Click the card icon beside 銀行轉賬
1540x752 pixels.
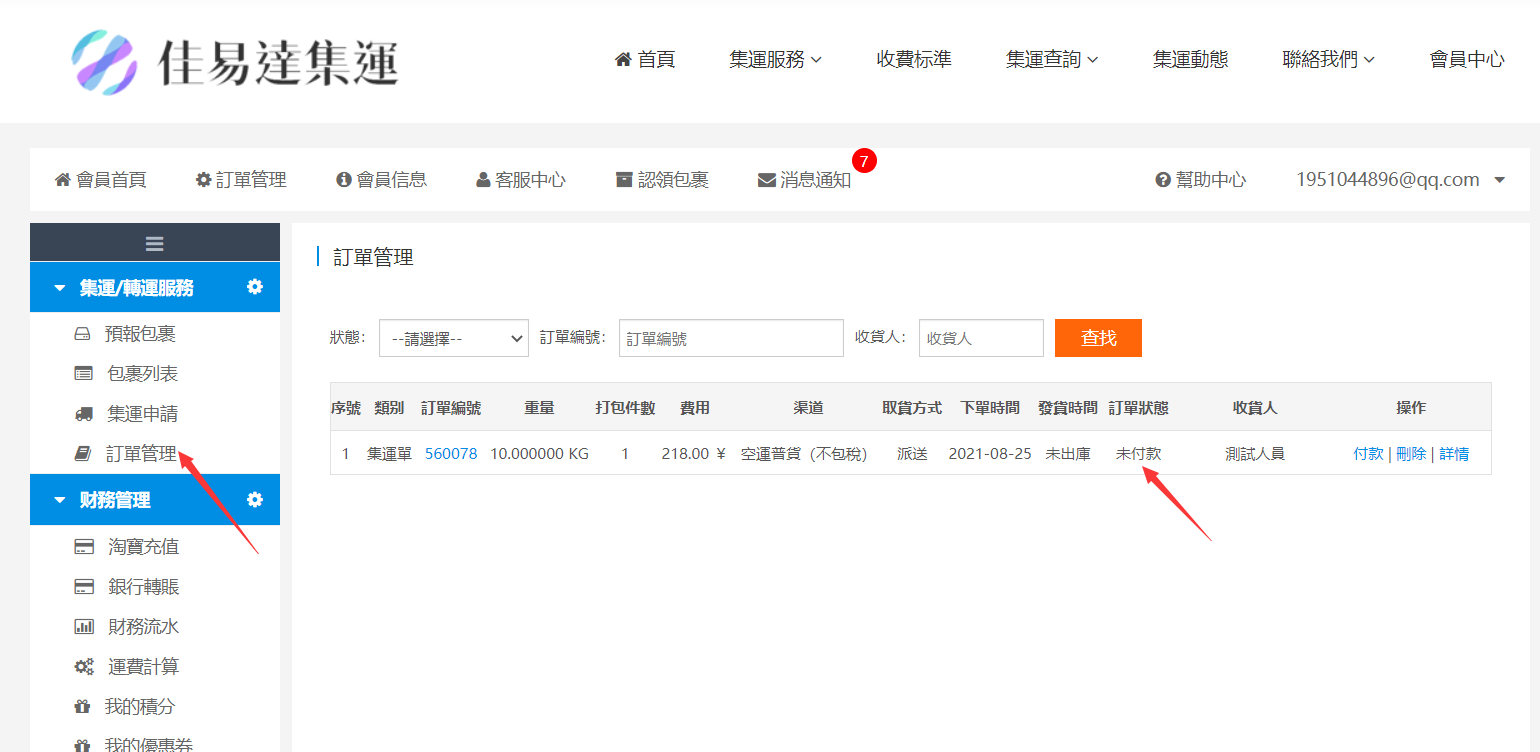point(84,587)
